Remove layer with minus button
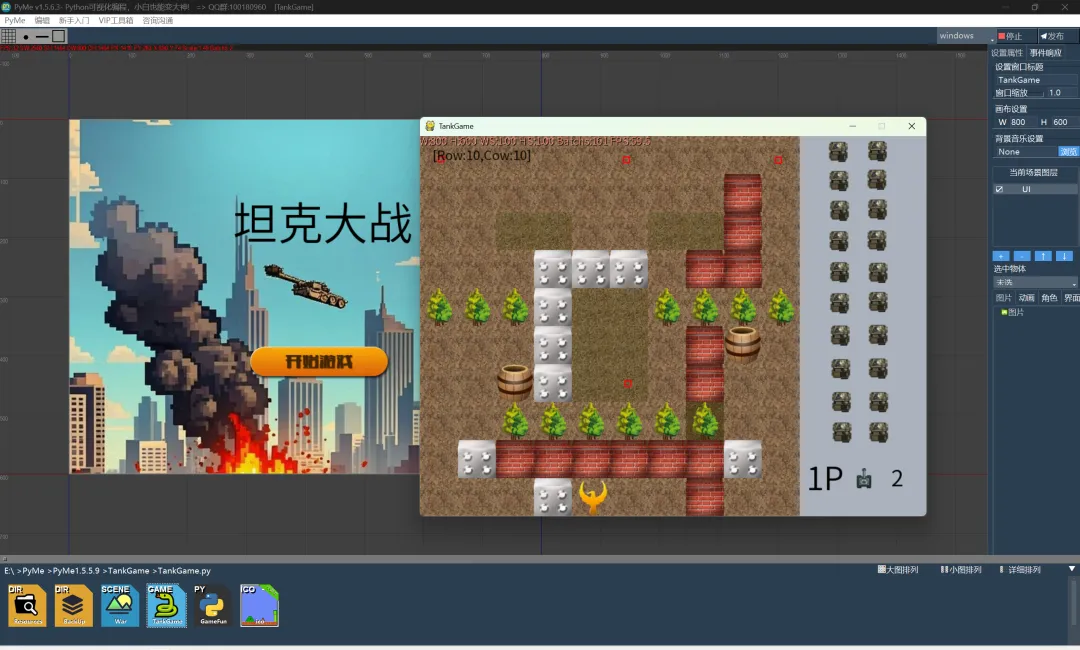The height and width of the screenshot is (650, 1080). click(x=1022, y=256)
